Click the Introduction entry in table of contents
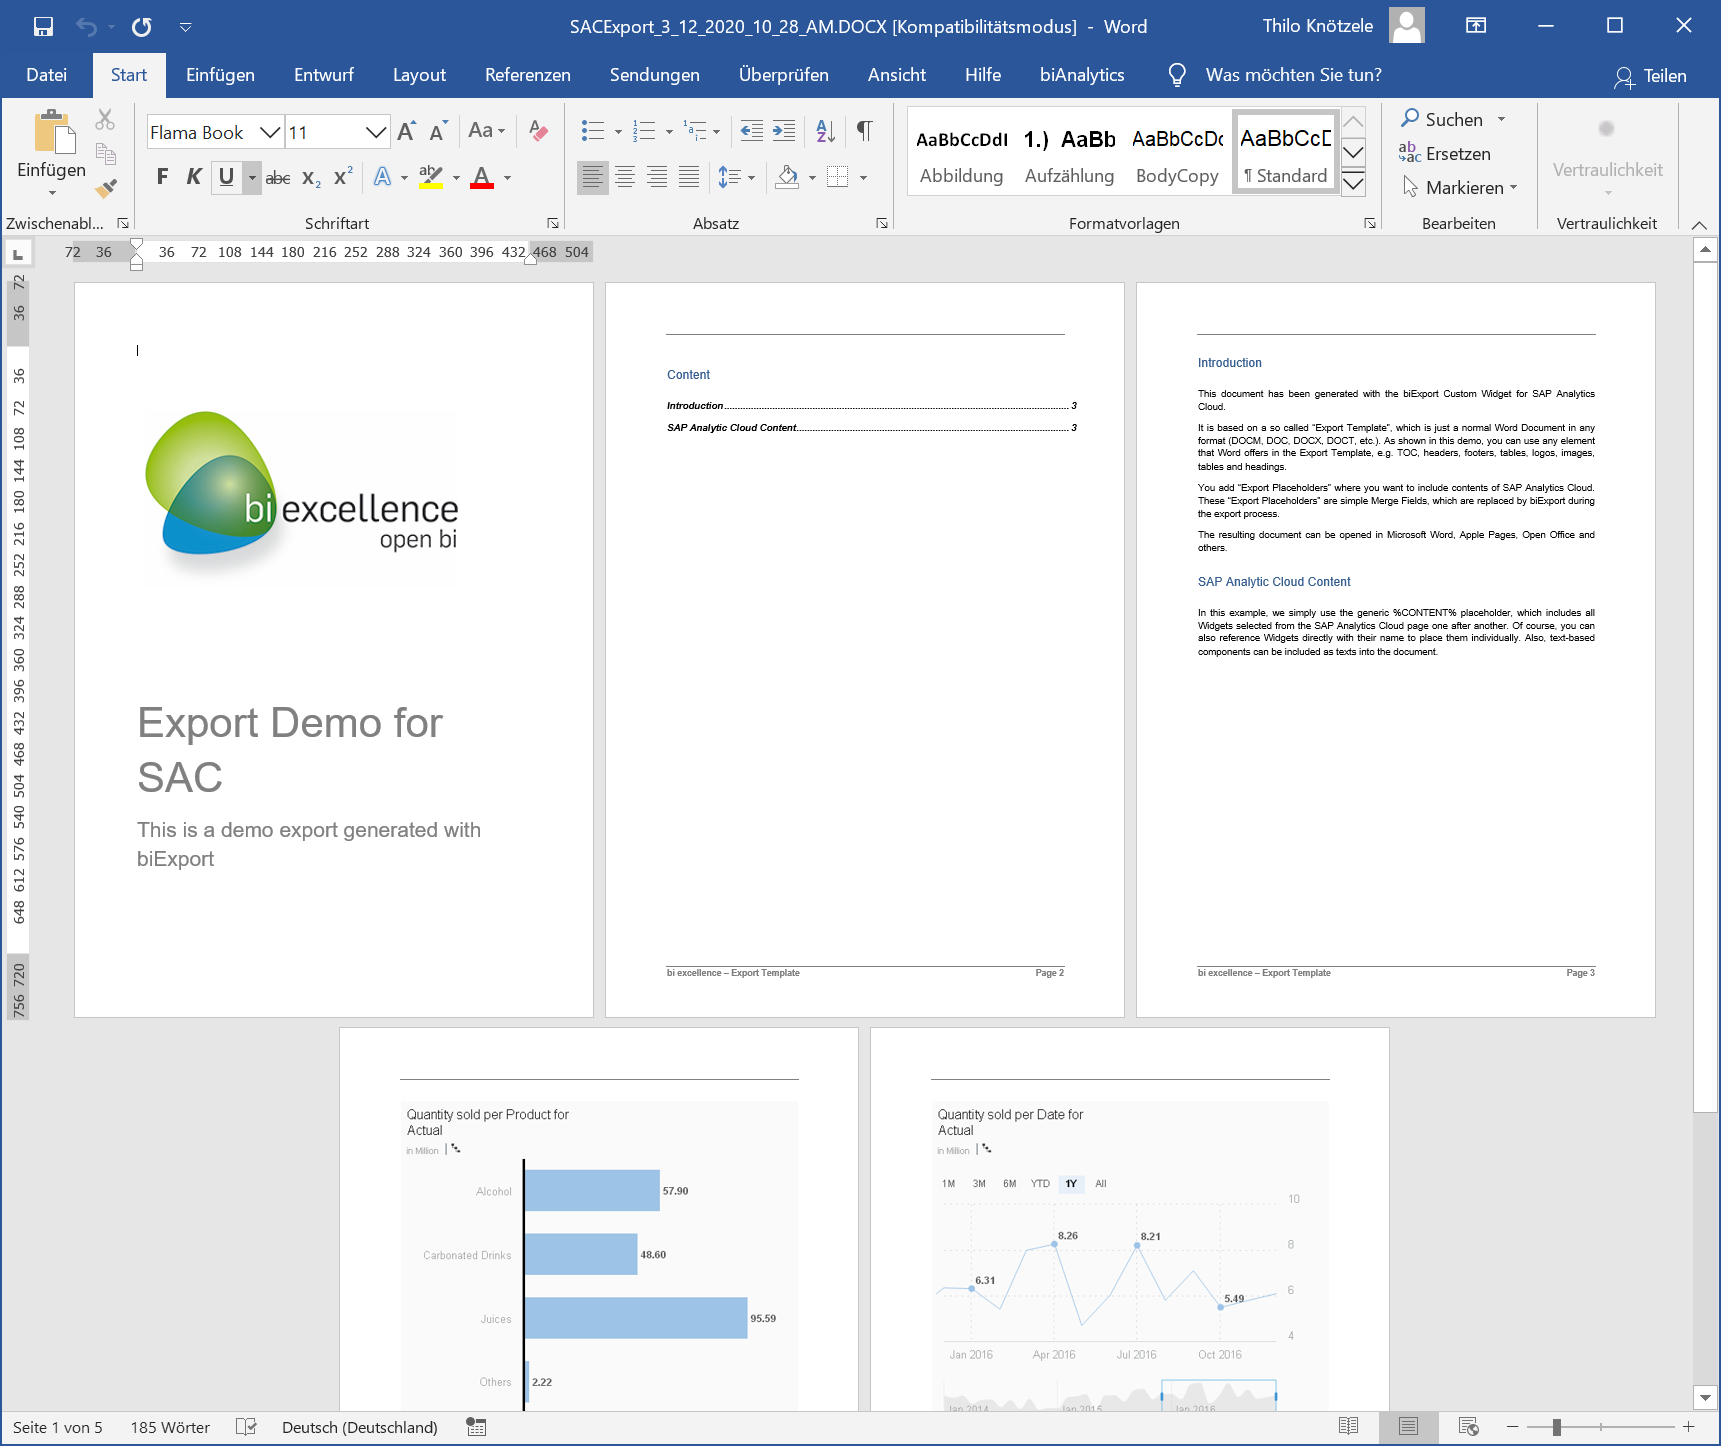This screenshot has width=1721, height=1446. pyautogui.click(x=872, y=405)
